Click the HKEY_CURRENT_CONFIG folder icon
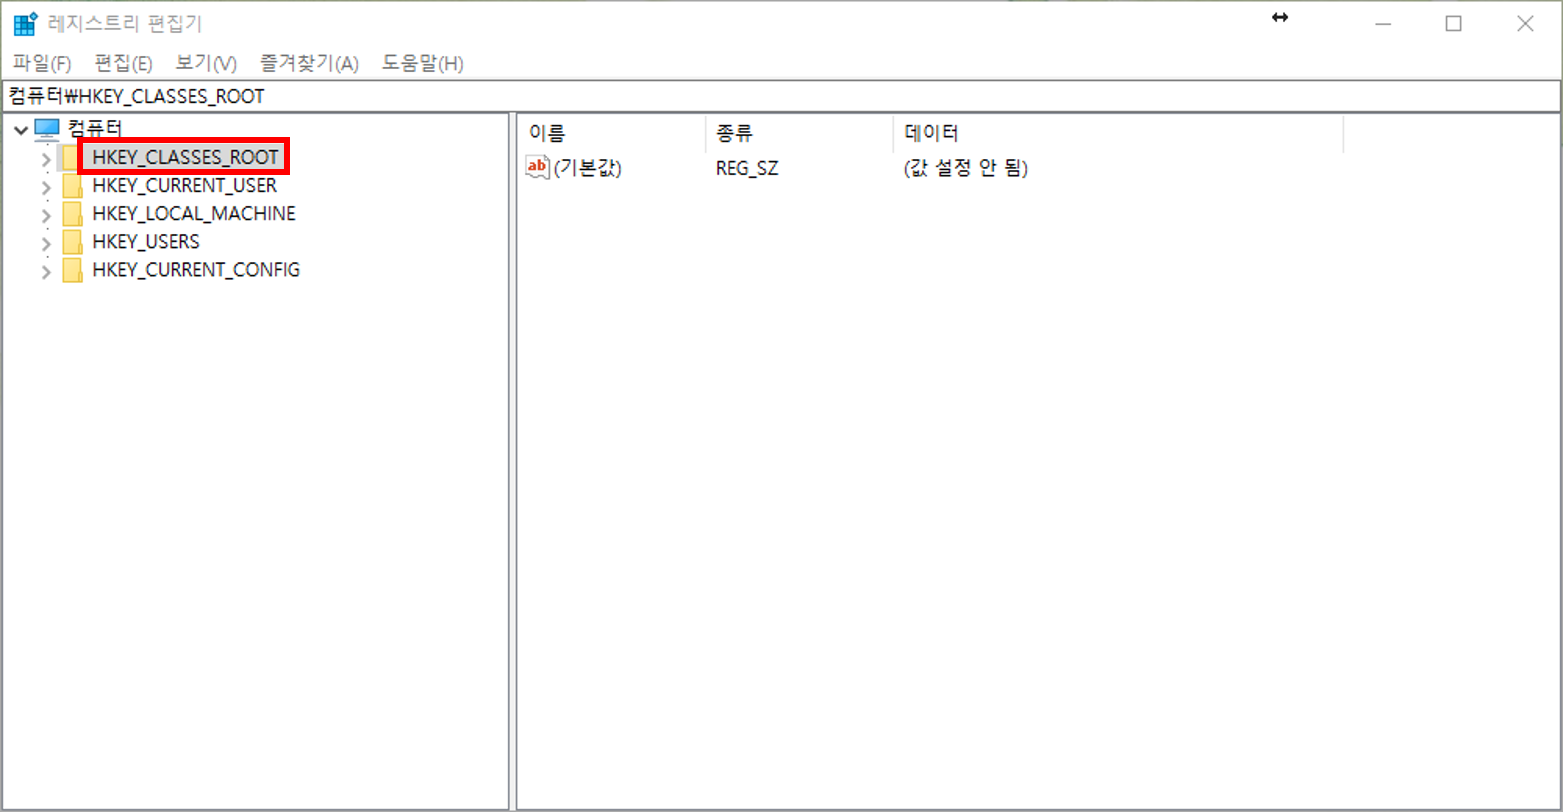 [x=72, y=271]
